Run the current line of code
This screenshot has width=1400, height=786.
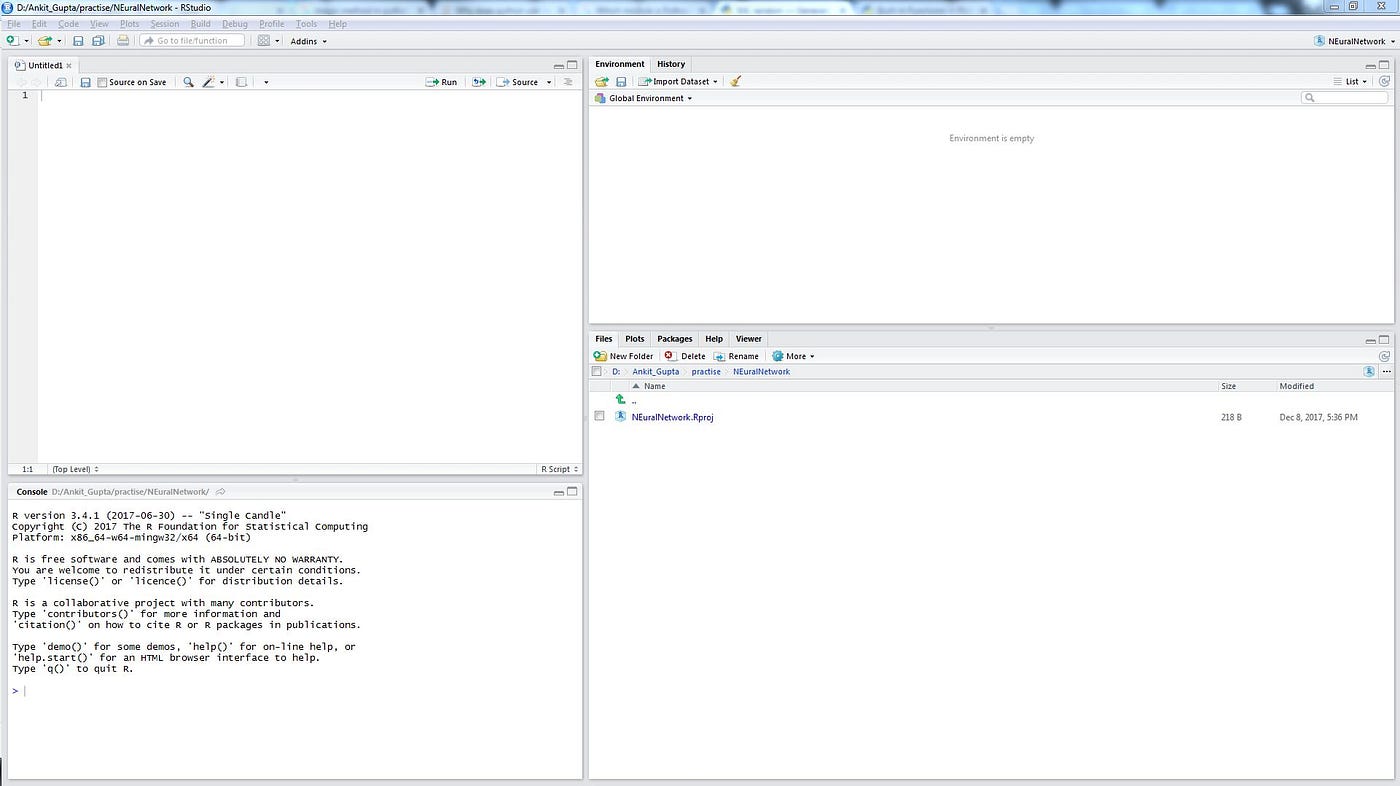[443, 81]
